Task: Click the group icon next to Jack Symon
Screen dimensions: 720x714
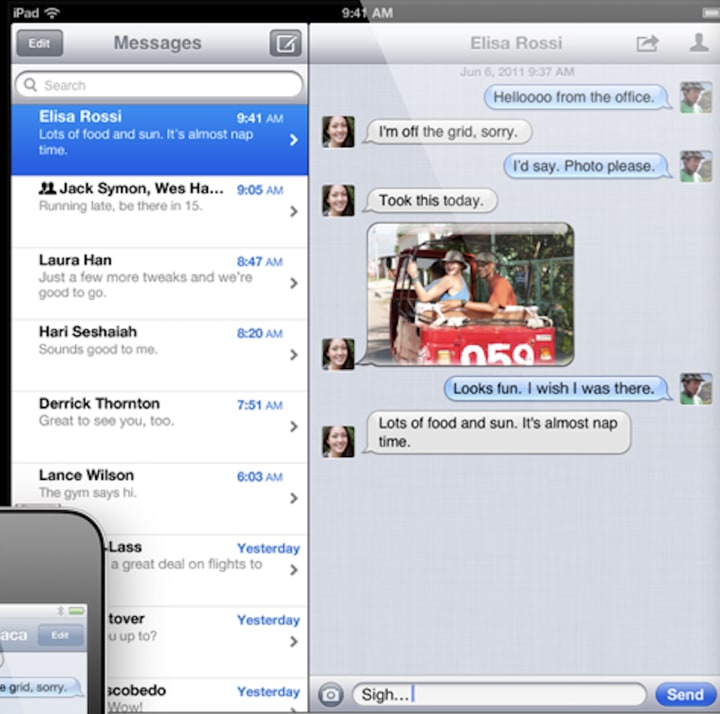Action: click(x=47, y=188)
